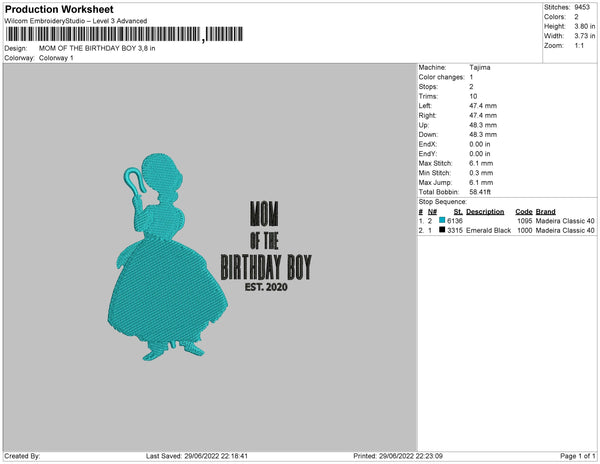Screen dimensions: 600x464
Task: Click the Total Bobbin value 58.41ft
Action: coord(480,192)
